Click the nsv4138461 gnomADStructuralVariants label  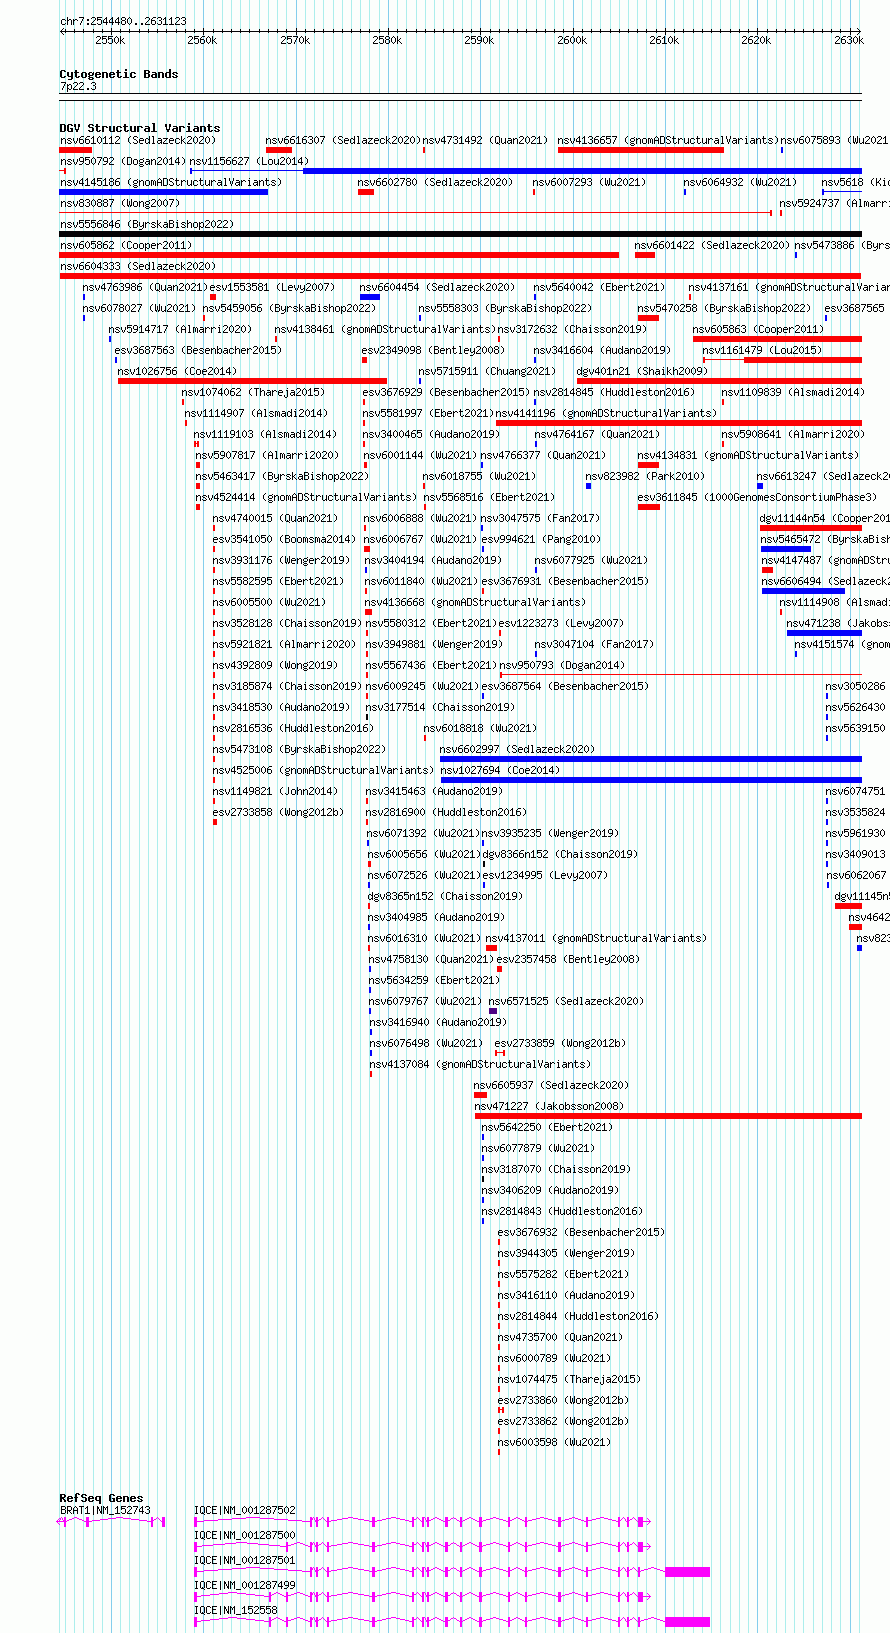click(x=383, y=329)
